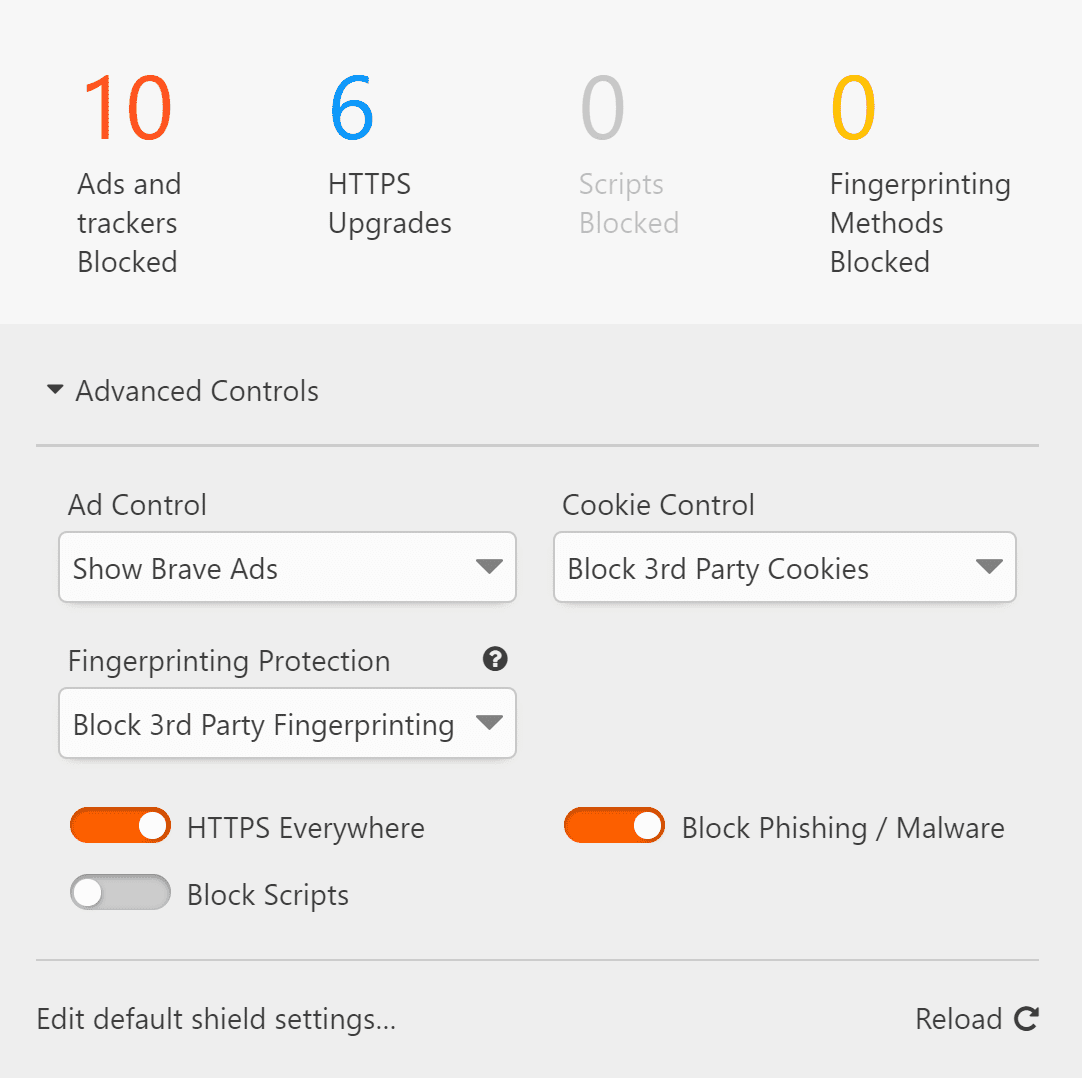Enable the Block Scripts toggle
Screen dimensions: 1082x1078
tap(120, 892)
